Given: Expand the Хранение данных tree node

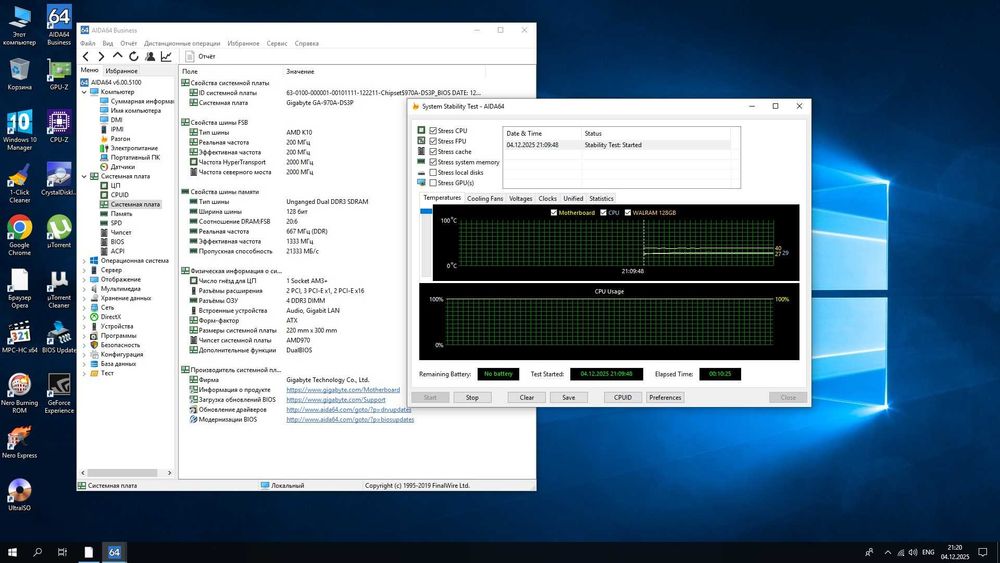Looking at the screenshot, I should click(x=84, y=298).
